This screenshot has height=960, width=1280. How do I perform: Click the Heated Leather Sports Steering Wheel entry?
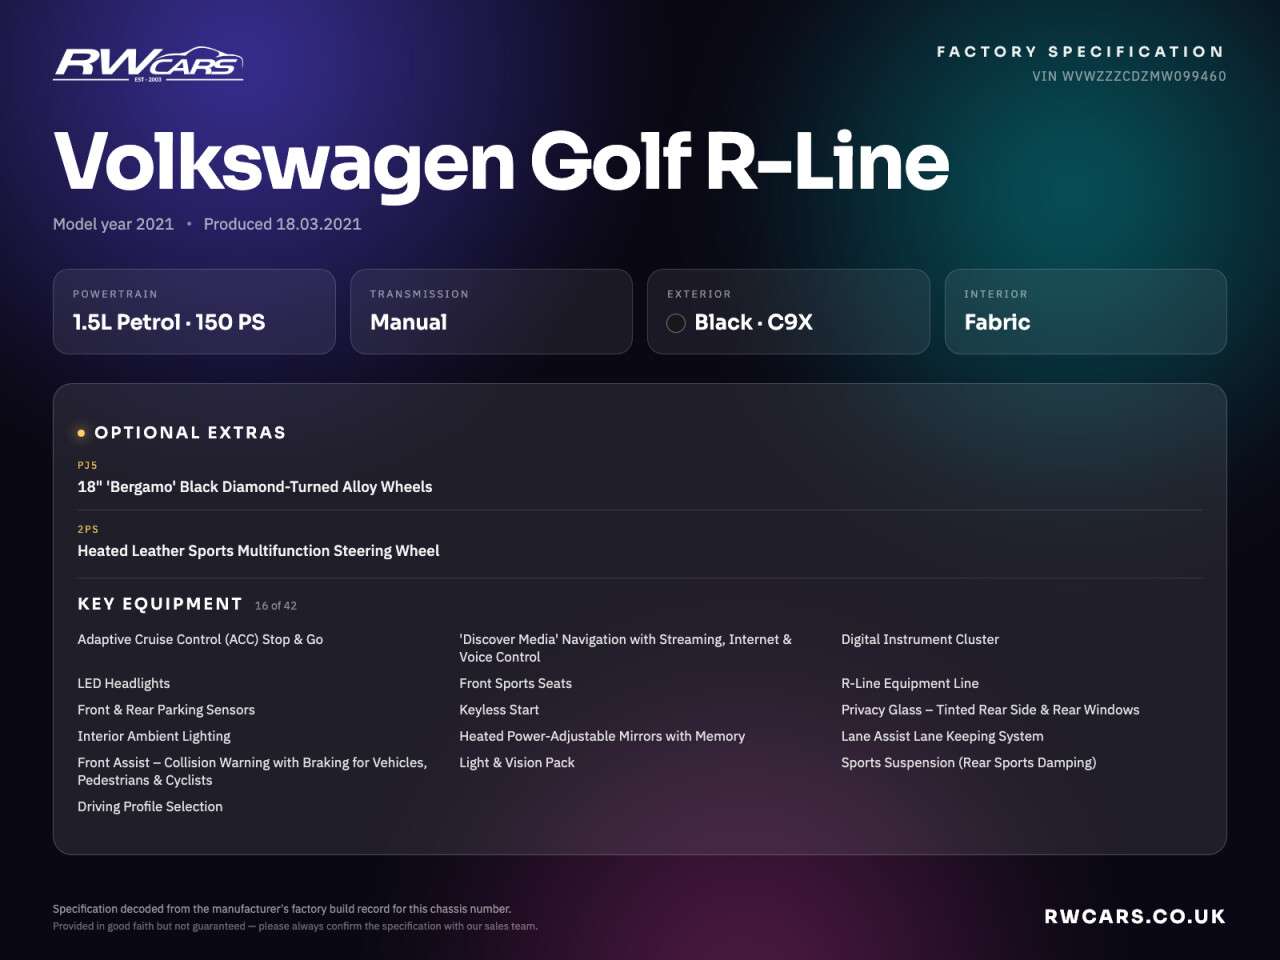(x=258, y=551)
